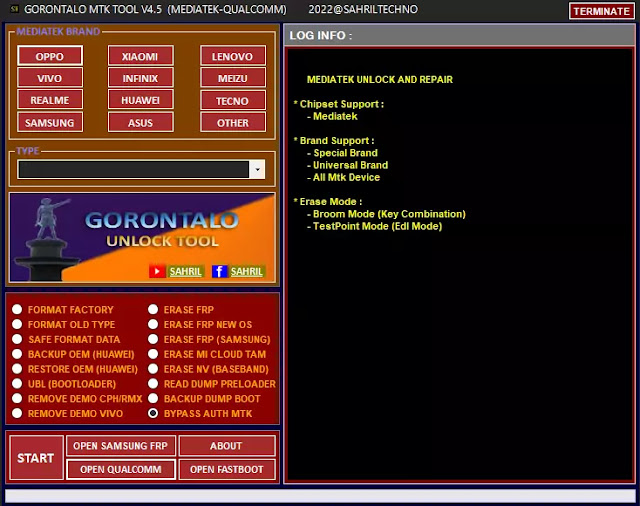The width and height of the screenshot is (640, 506).
Task: Pick the INFINIX brand button
Action: [141, 78]
